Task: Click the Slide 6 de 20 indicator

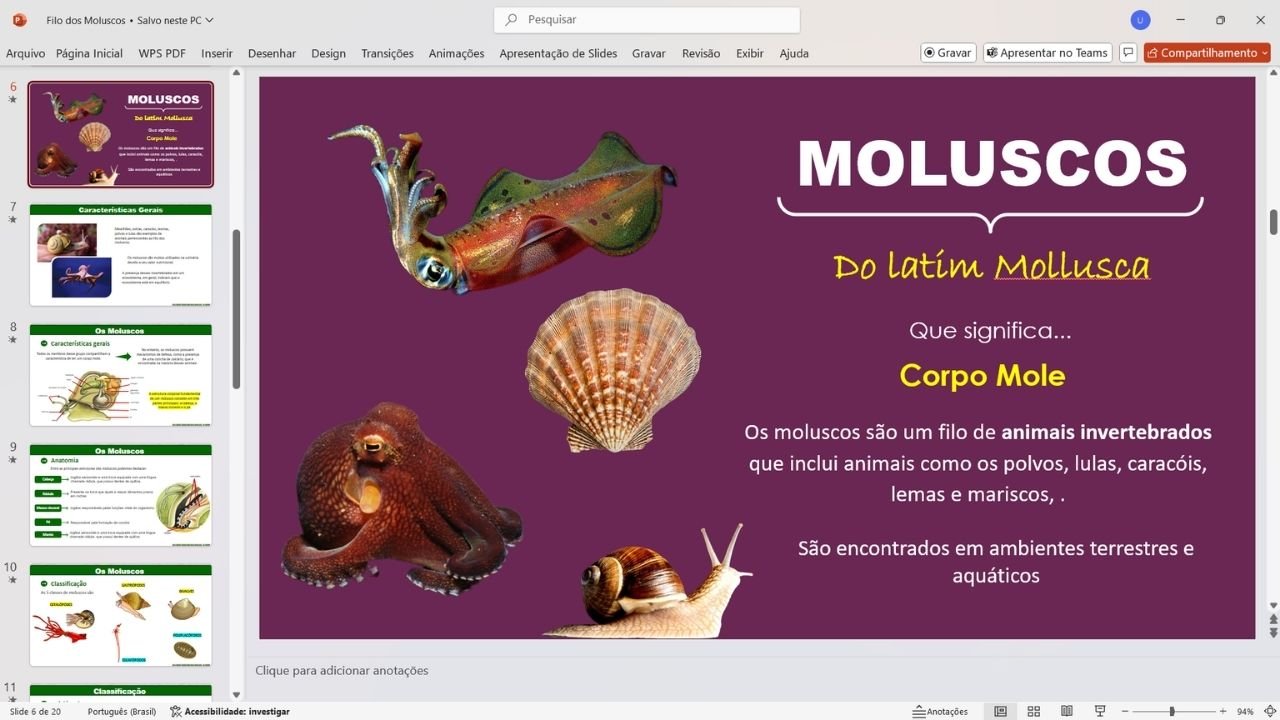Action: [x=35, y=711]
